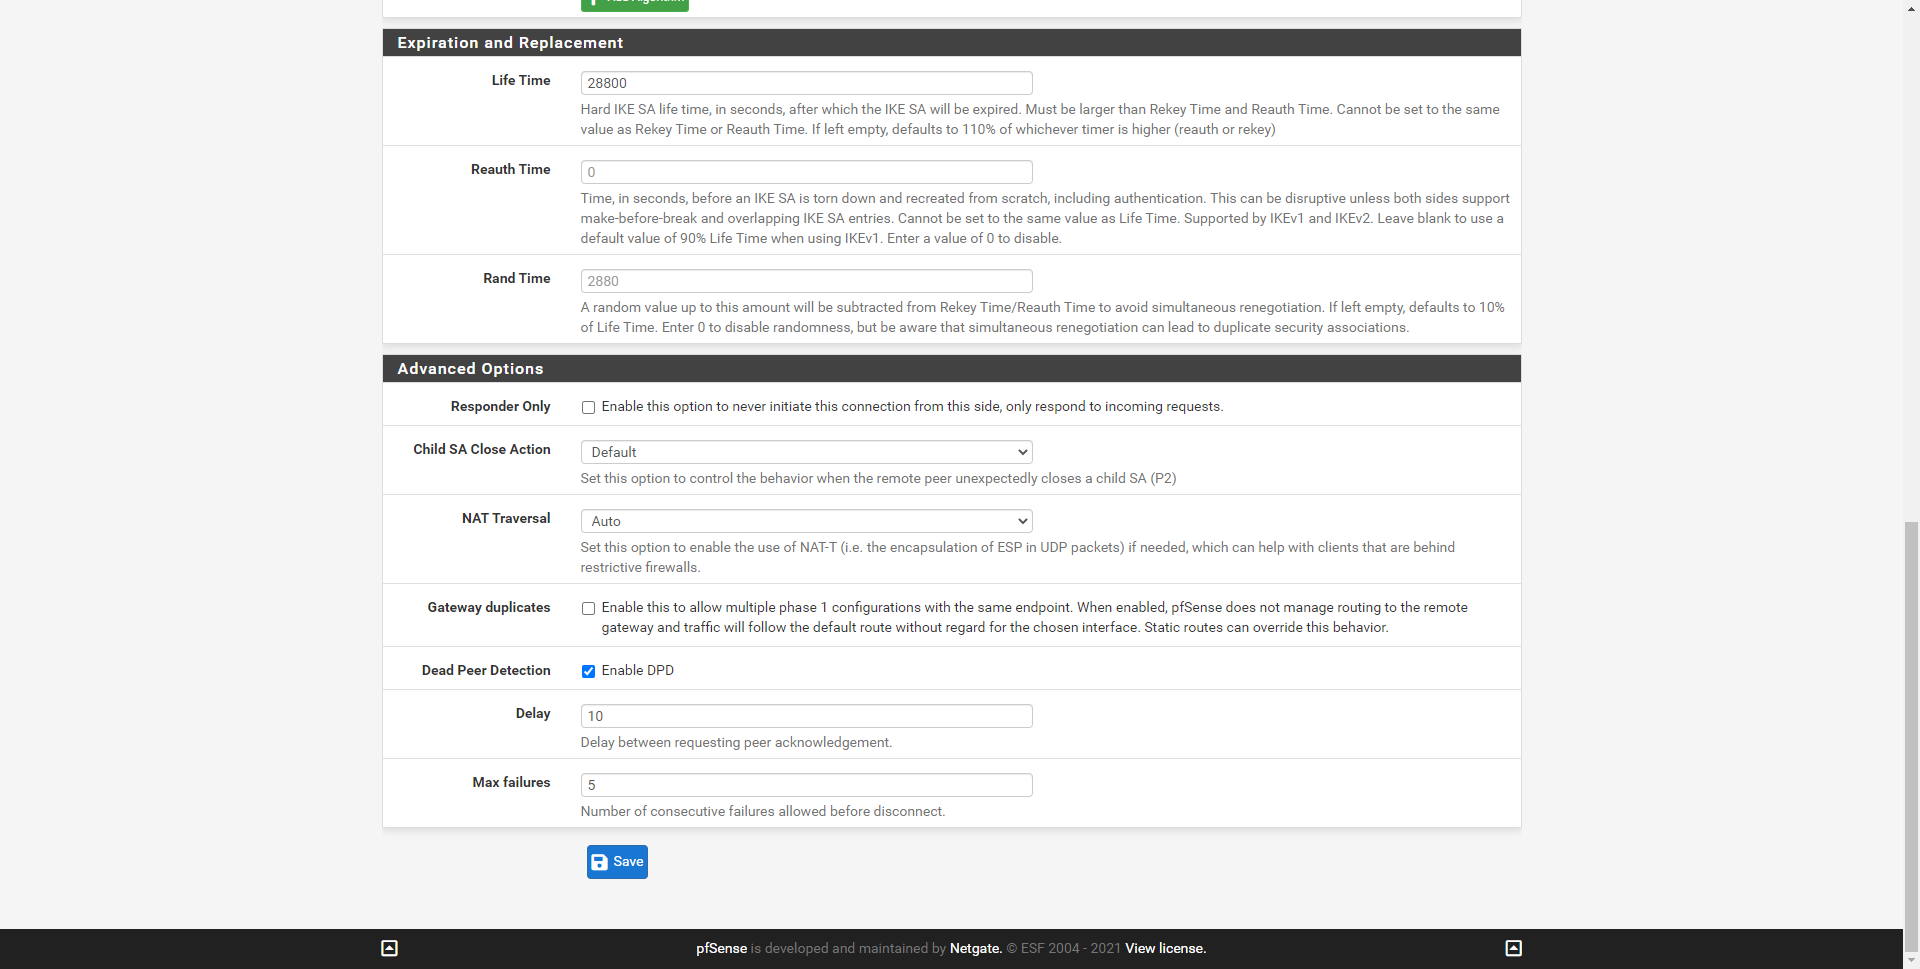Click the Expiration and Replacement section header
The width and height of the screenshot is (1920, 969).
(951, 43)
